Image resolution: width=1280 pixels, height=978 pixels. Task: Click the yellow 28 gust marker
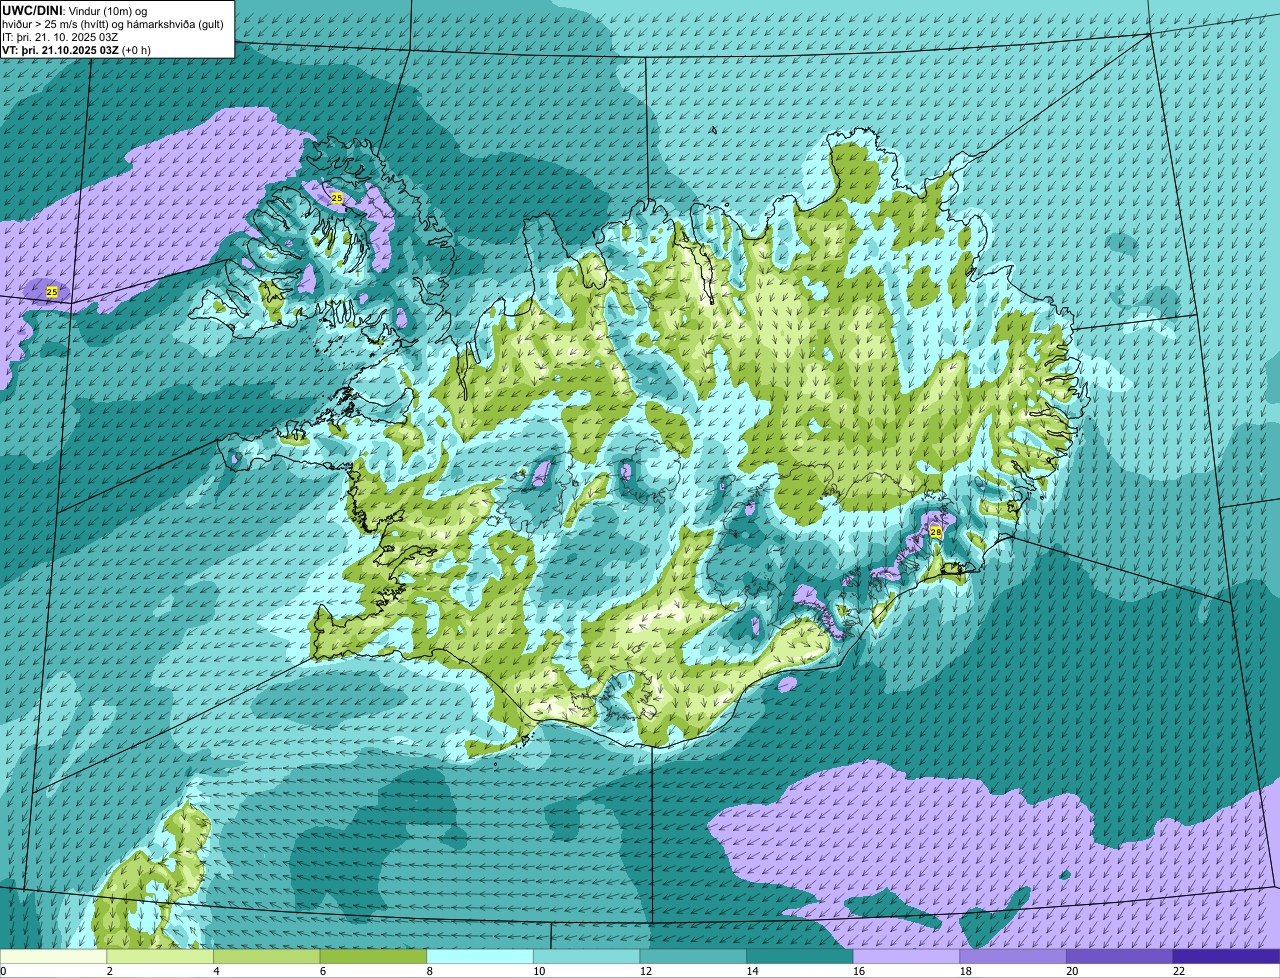(936, 532)
